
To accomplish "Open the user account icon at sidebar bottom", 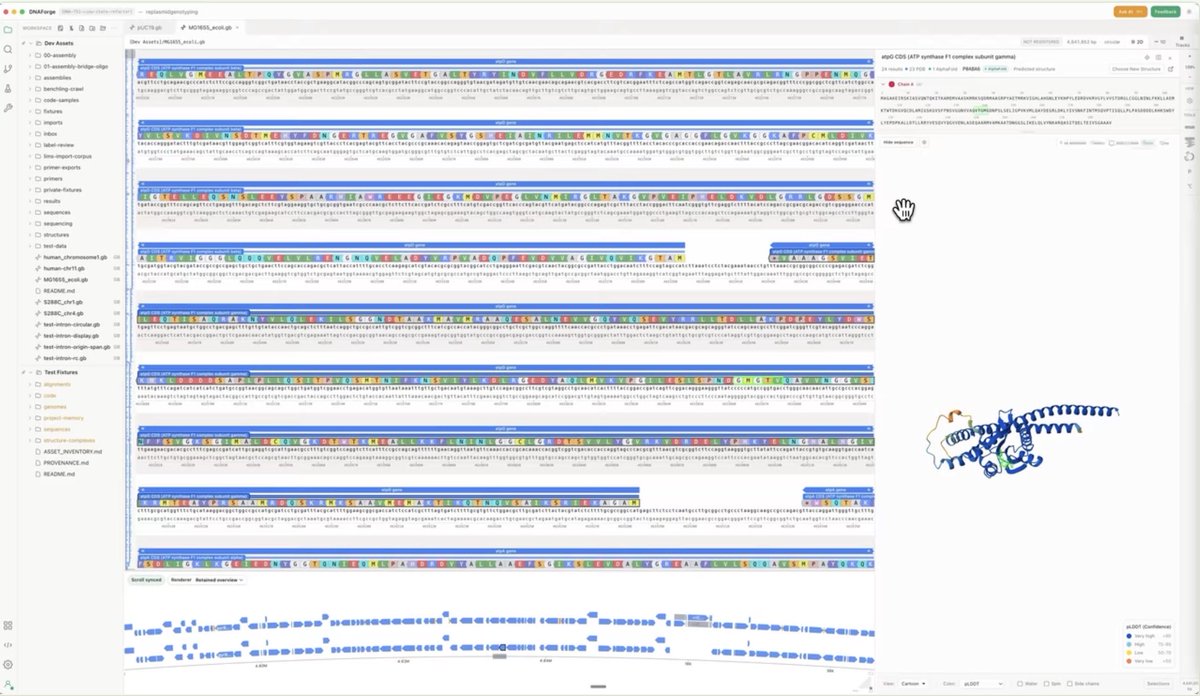I will coord(8,683).
